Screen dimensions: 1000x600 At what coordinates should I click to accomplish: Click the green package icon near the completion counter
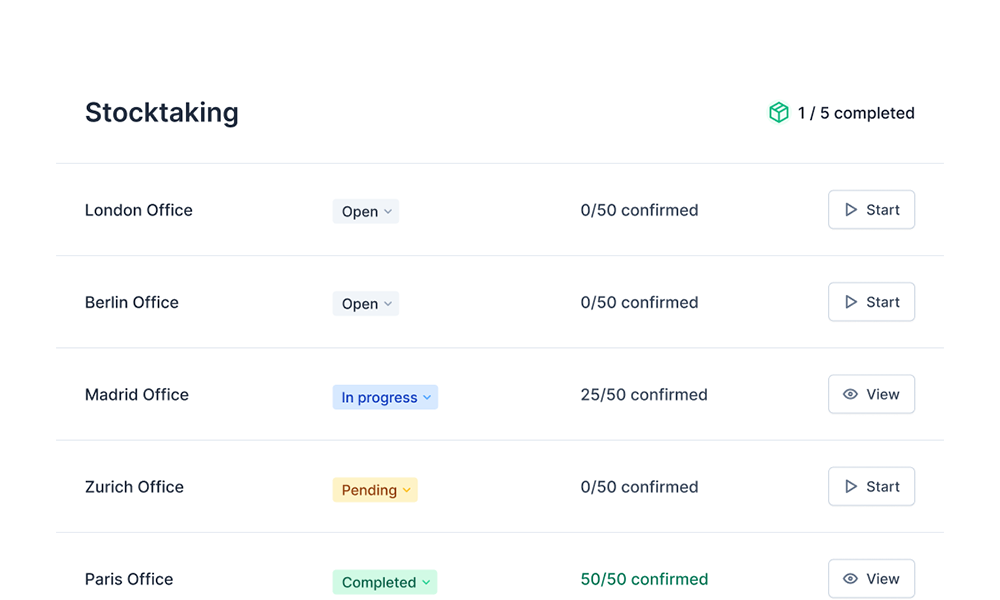(778, 112)
